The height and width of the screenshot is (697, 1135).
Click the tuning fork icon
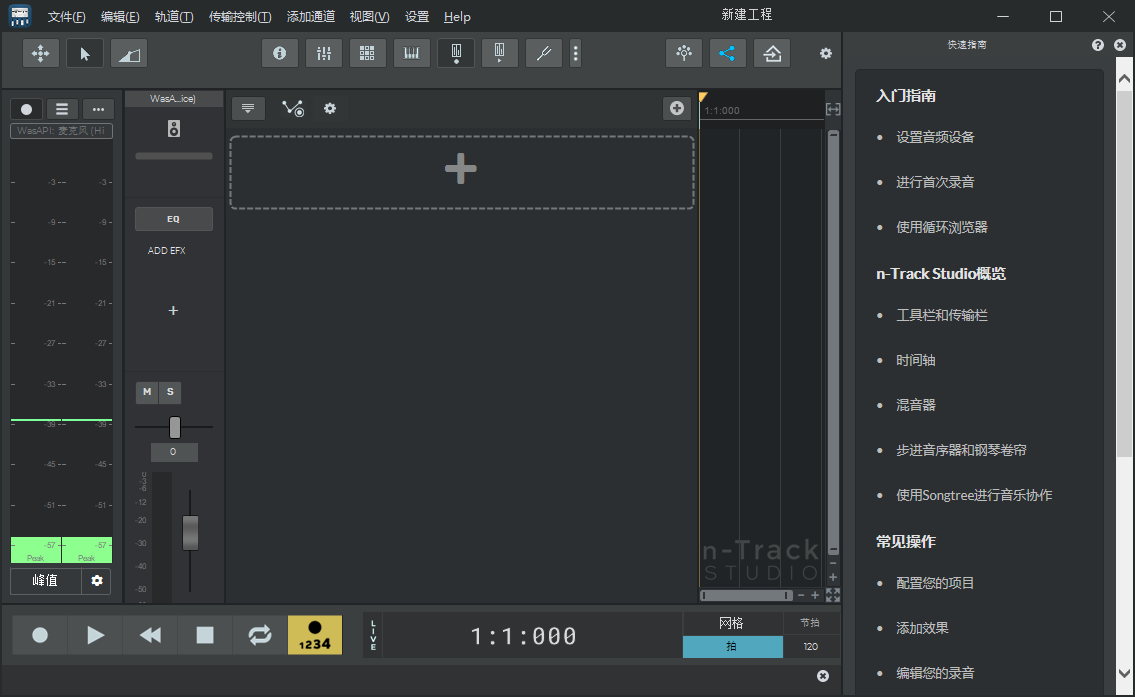pyautogui.click(x=543, y=53)
